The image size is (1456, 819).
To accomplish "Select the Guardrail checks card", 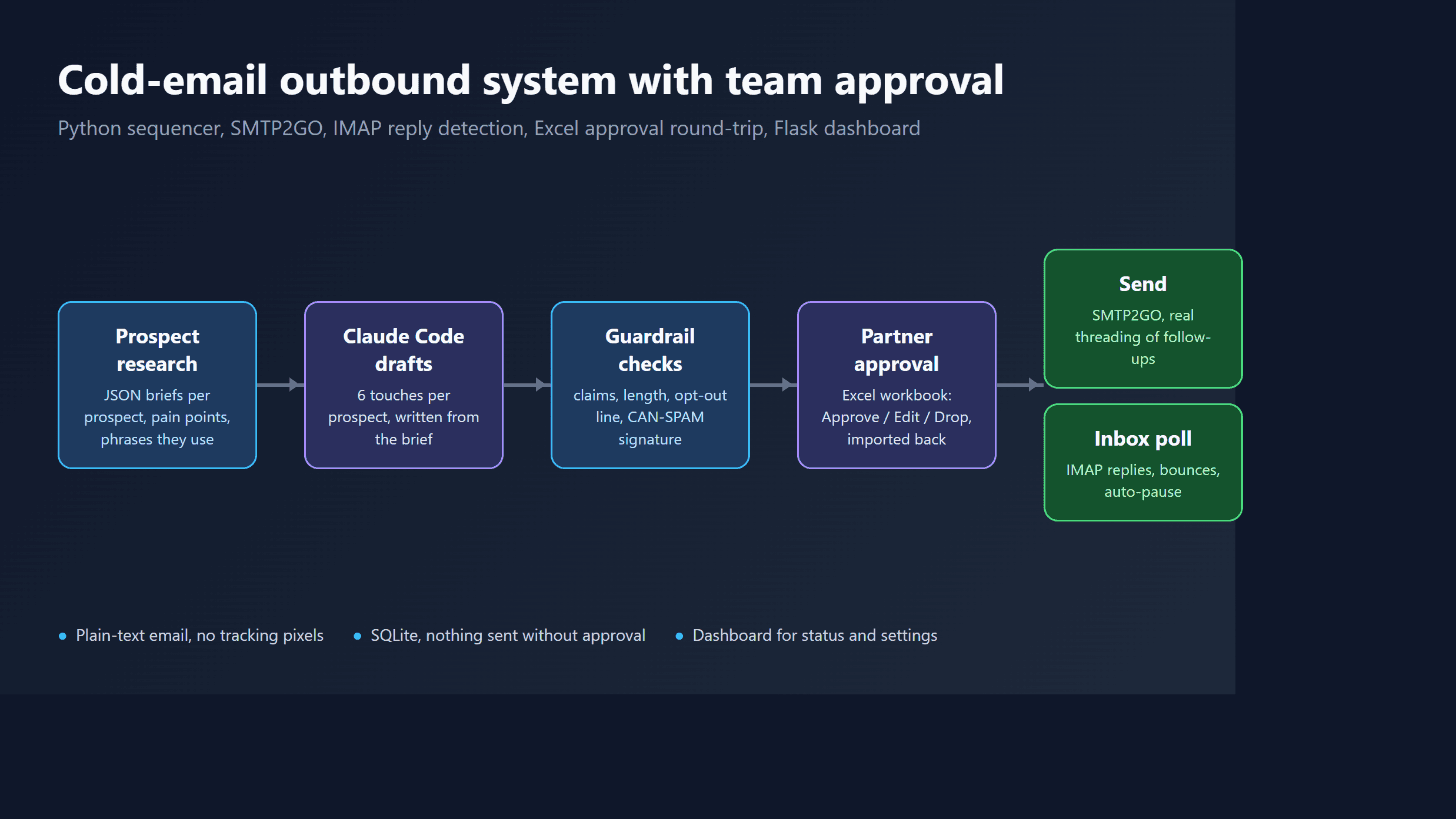I will (x=650, y=385).
